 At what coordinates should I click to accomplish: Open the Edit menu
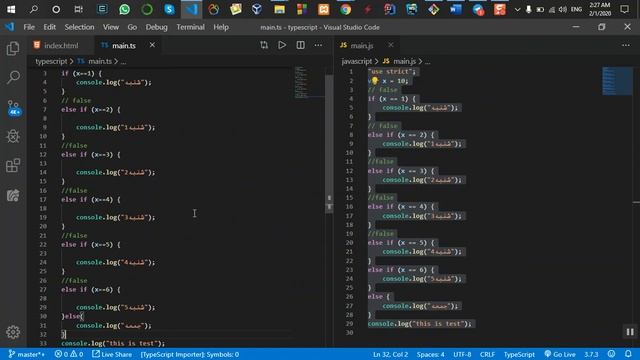[x=49, y=27]
